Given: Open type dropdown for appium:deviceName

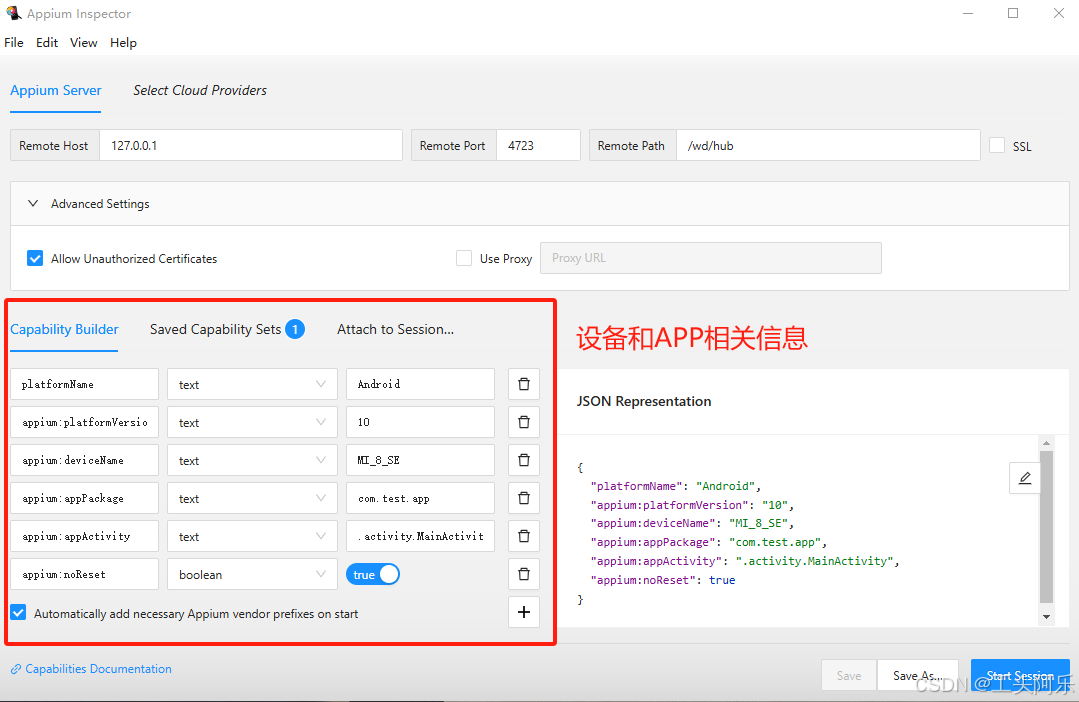Looking at the screenshot, I should coord(253,460).
